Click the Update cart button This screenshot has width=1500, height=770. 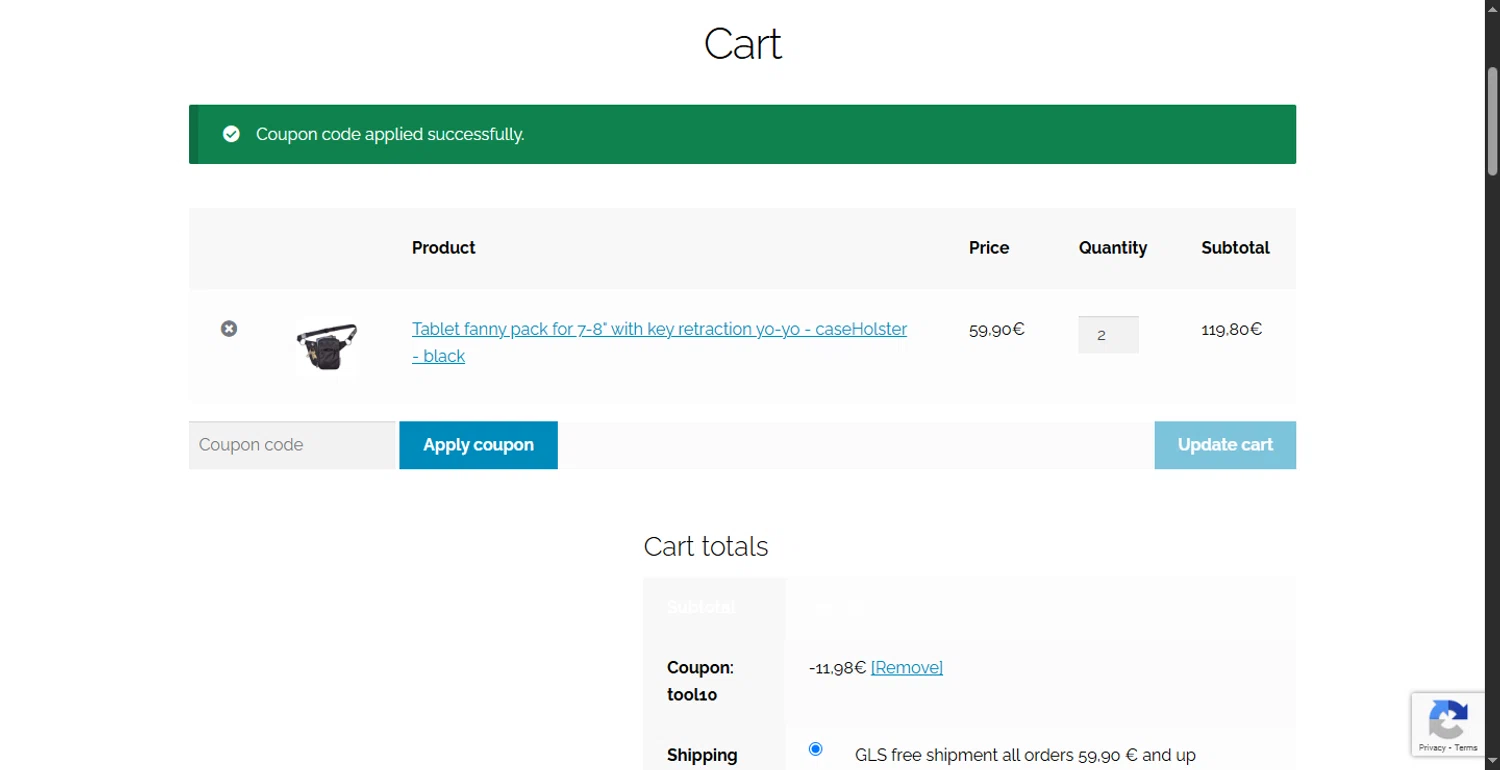coord(1225,445)
